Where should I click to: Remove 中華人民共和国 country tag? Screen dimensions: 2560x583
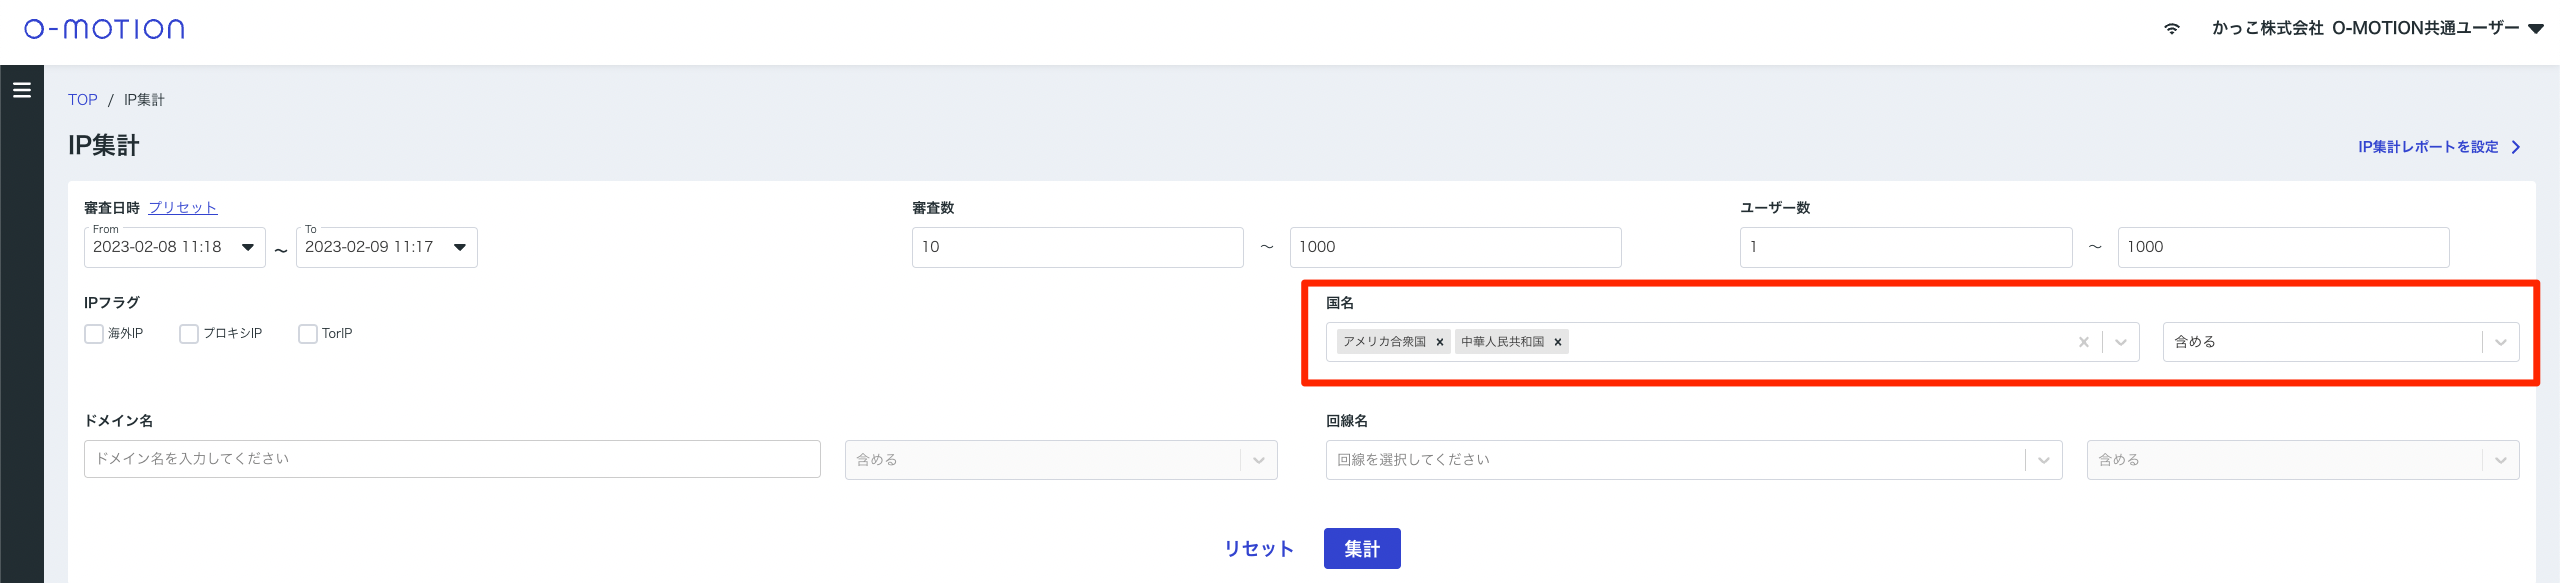[1557, 342]
